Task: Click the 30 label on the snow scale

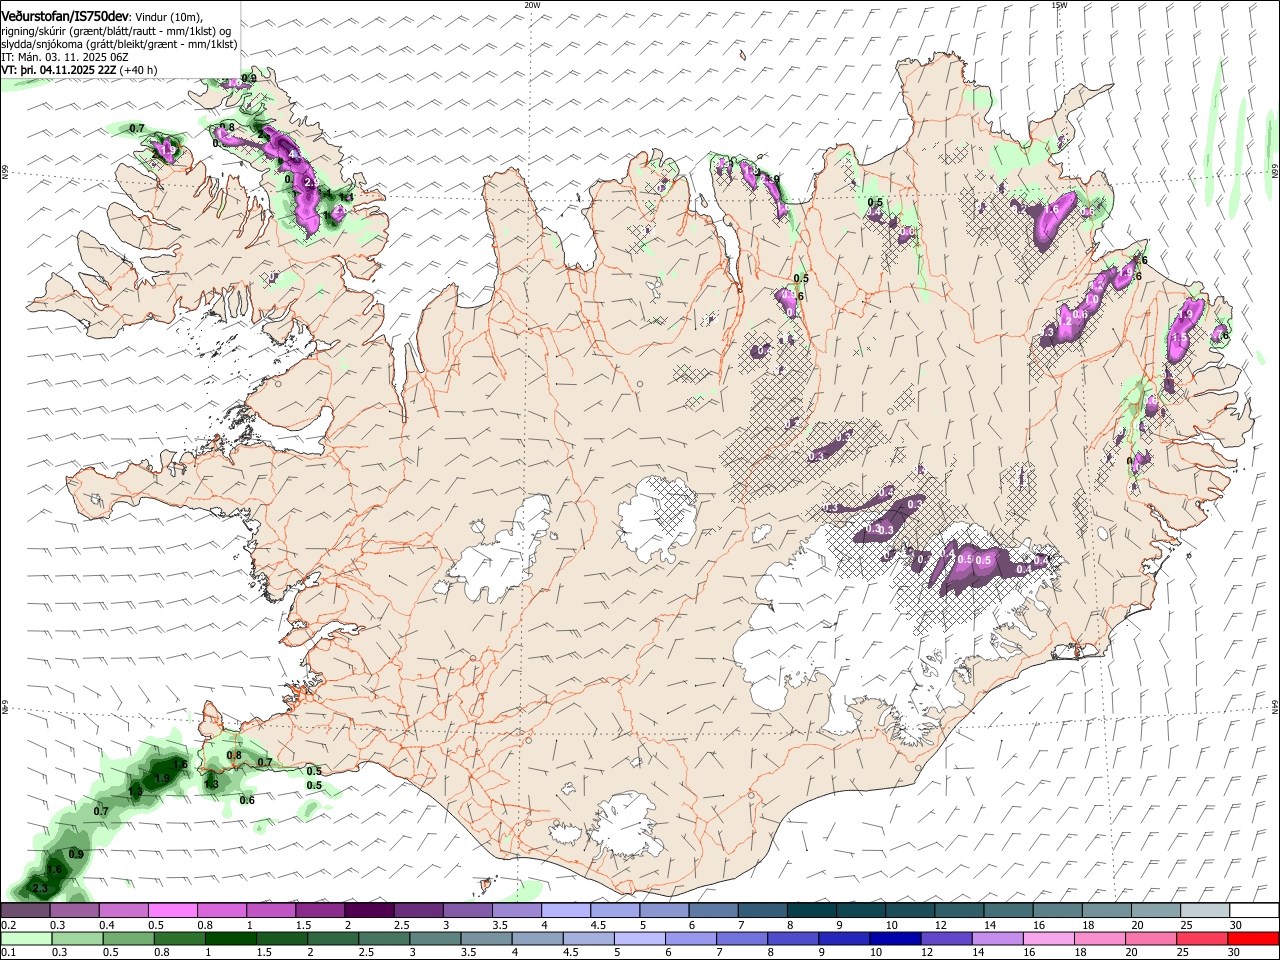Action: (x=1236, y=925)
